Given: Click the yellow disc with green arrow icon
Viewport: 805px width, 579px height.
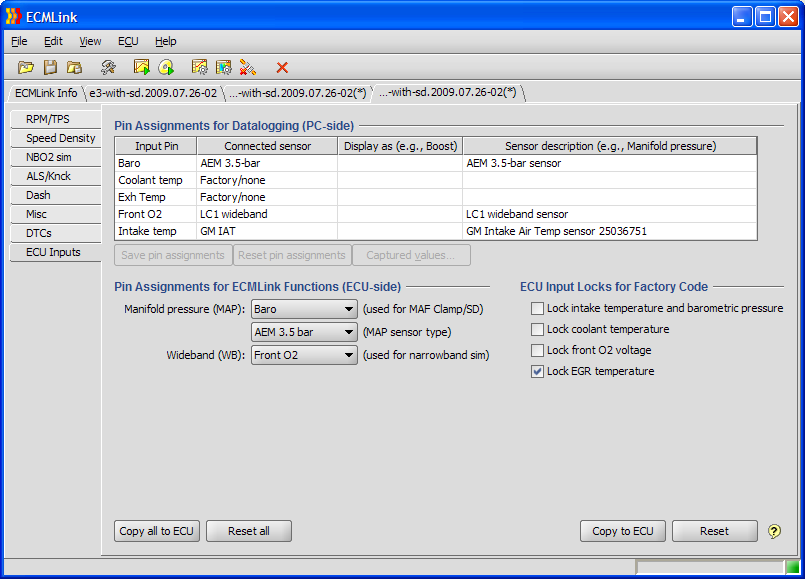Looking at the screenshot, I should click(x=166, y=67).
